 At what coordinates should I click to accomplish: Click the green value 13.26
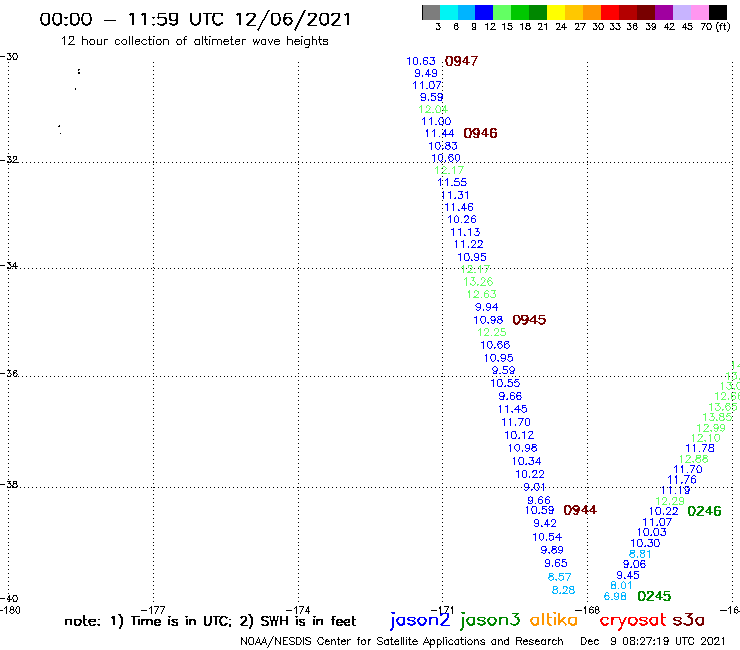478,282
